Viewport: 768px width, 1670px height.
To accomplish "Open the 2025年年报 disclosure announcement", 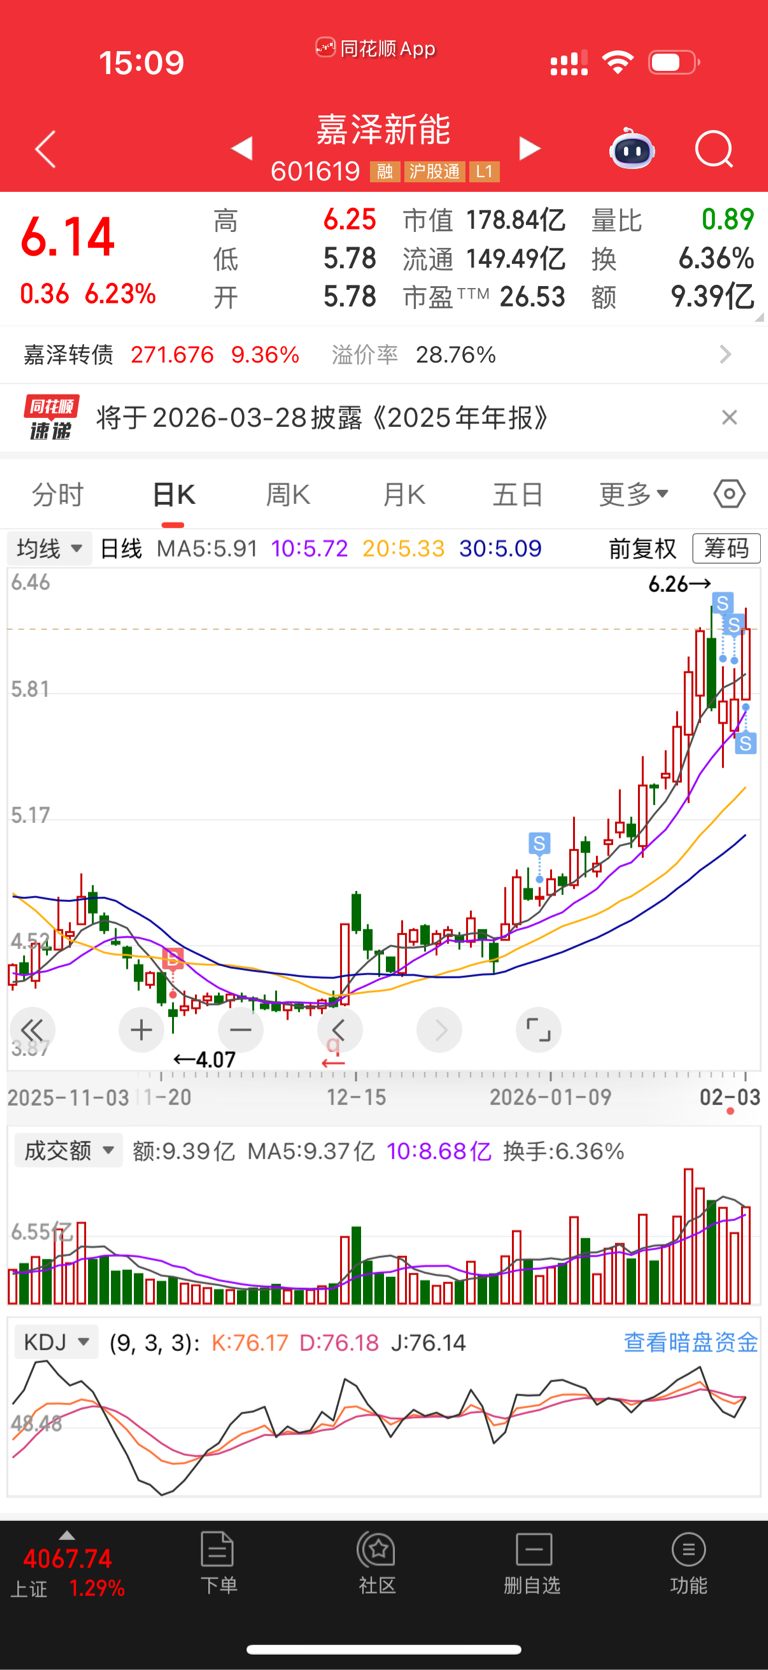I will point(322,417).
